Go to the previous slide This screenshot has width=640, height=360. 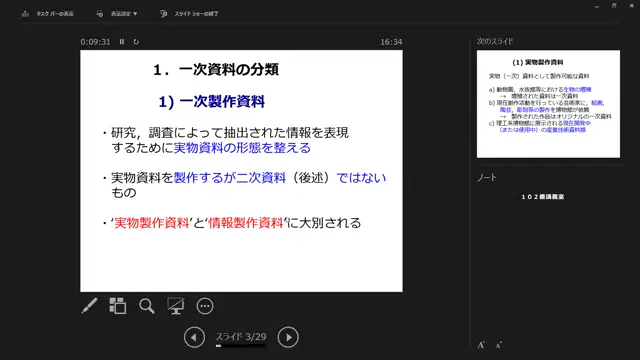point(194,337)
